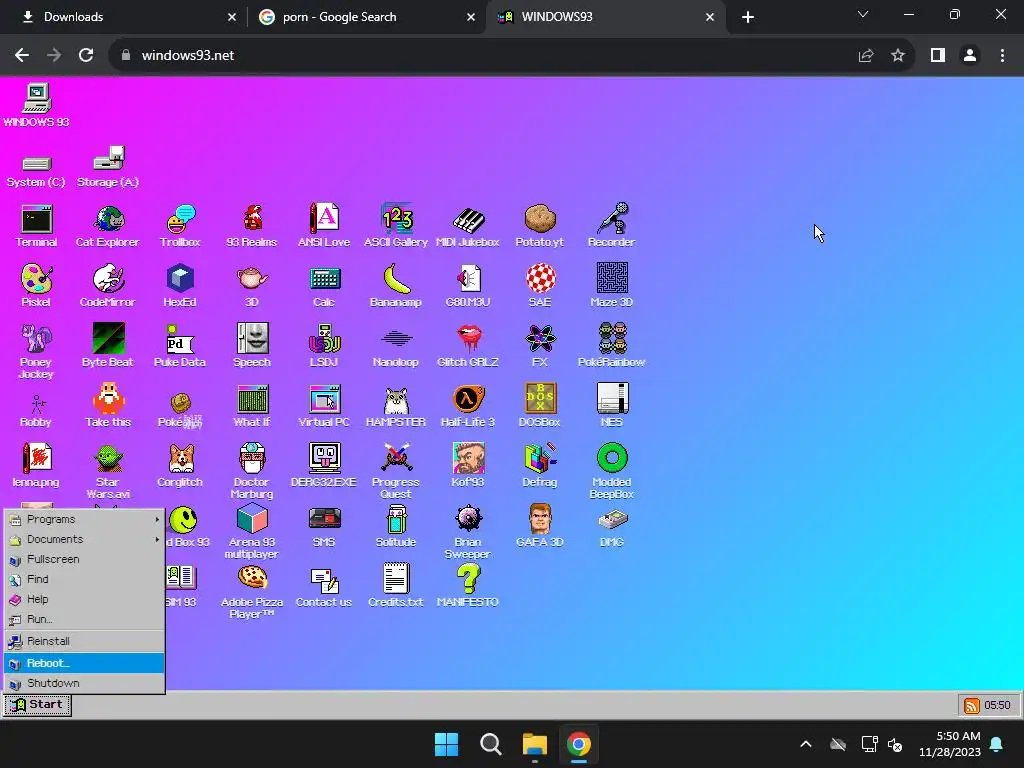Open the 3D teapot icon
The image size is (1024, 768).
(252, 286)
